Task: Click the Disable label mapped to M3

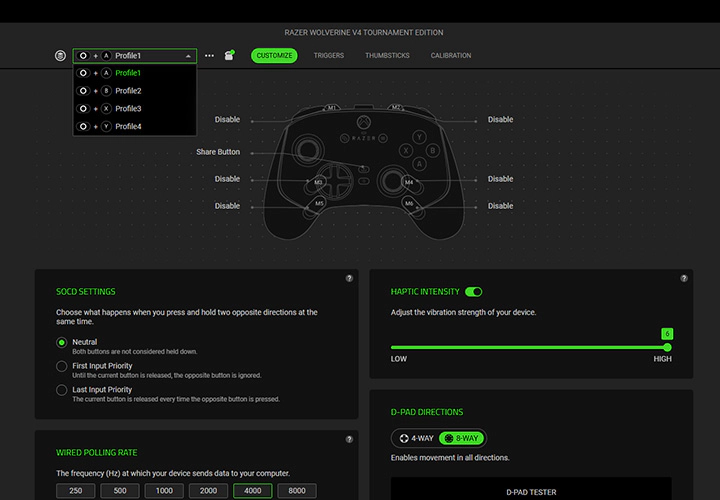Action: point(227,179)
